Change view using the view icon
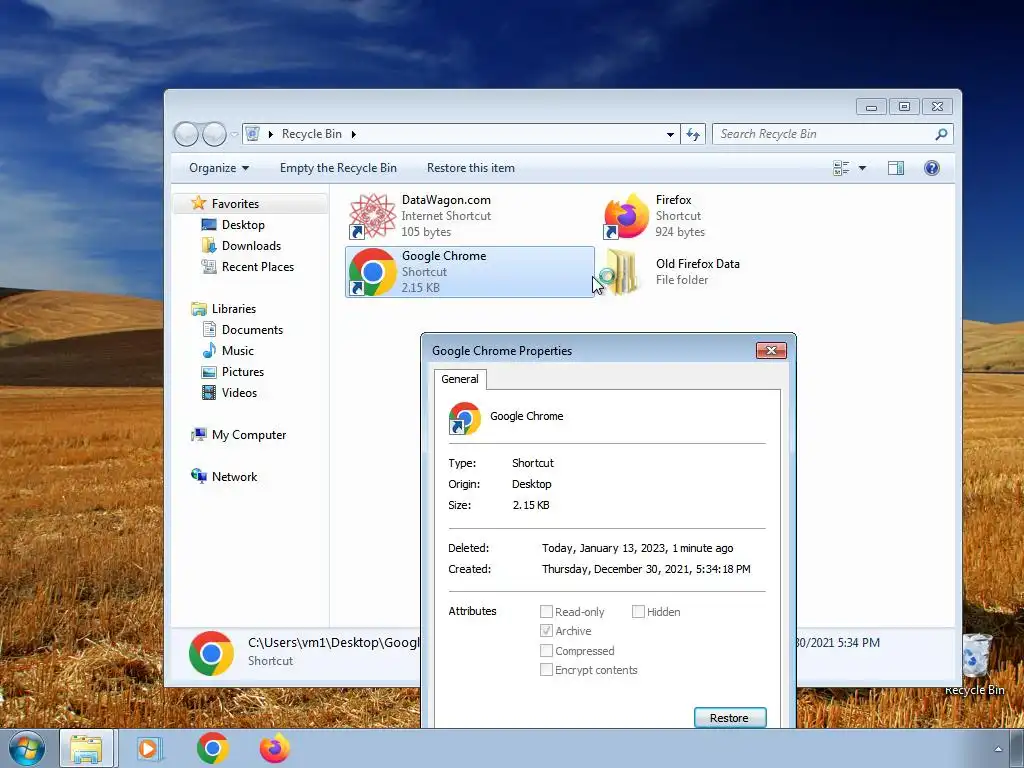The height and width of the screenshot is (768, 1024). pyautogui.click(x=841, y=168)
